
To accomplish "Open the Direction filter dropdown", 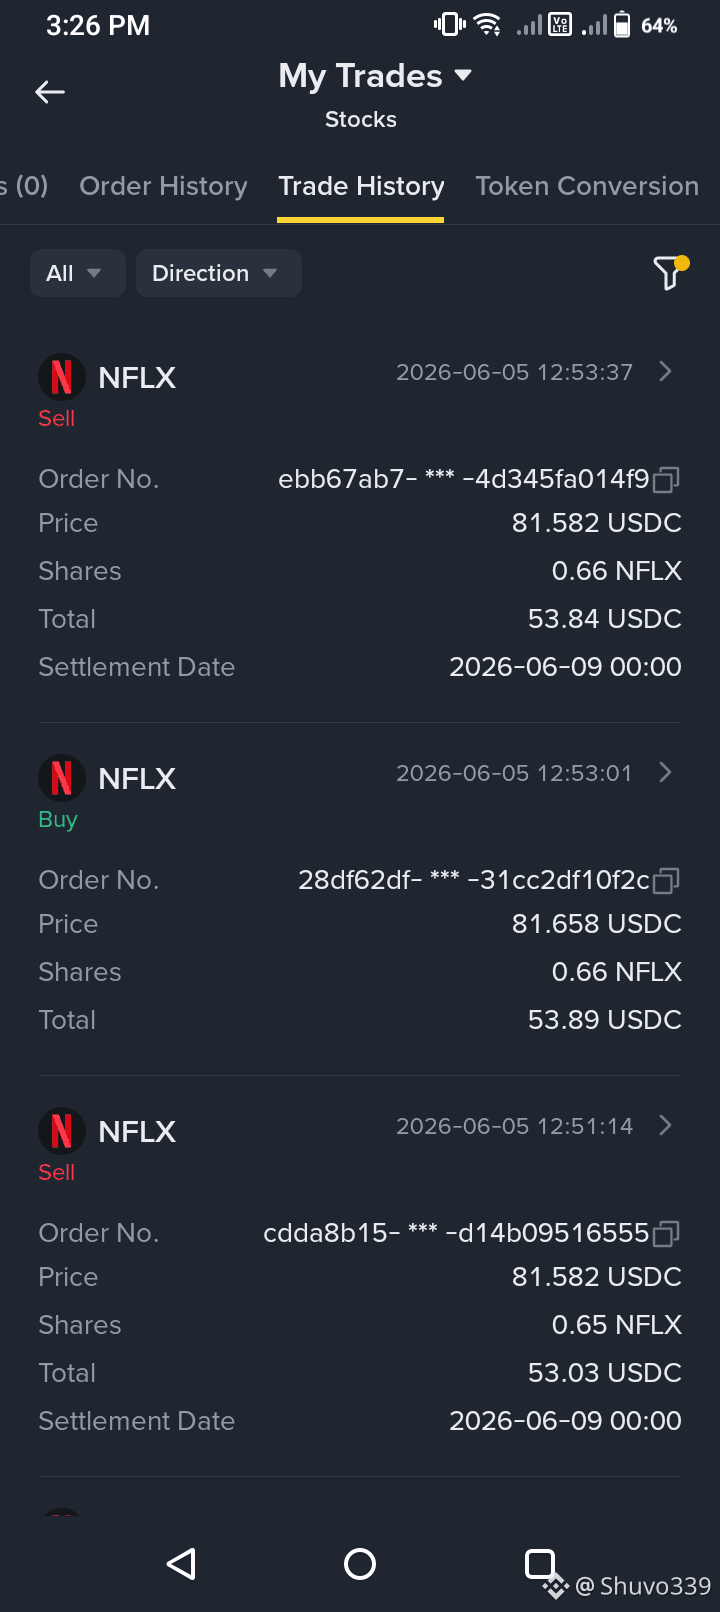I will pos(218,273).
